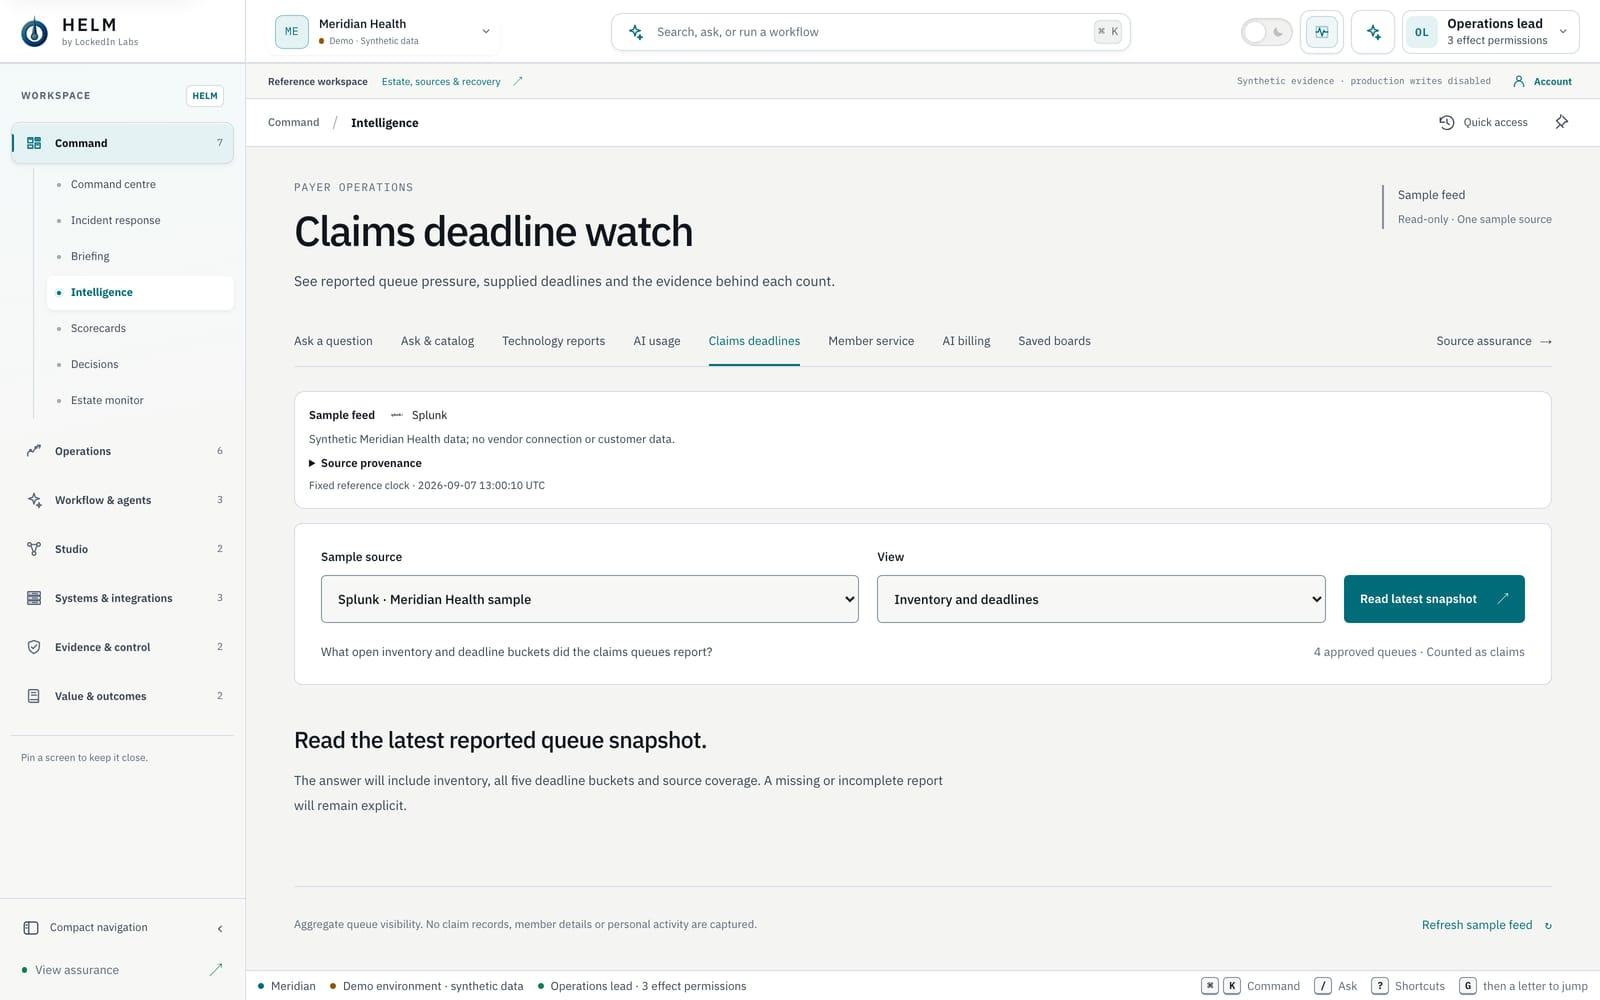The image size is (1600, 1000).
Task: Click the Compact navigation panel icon
Action: coord(31,928)
